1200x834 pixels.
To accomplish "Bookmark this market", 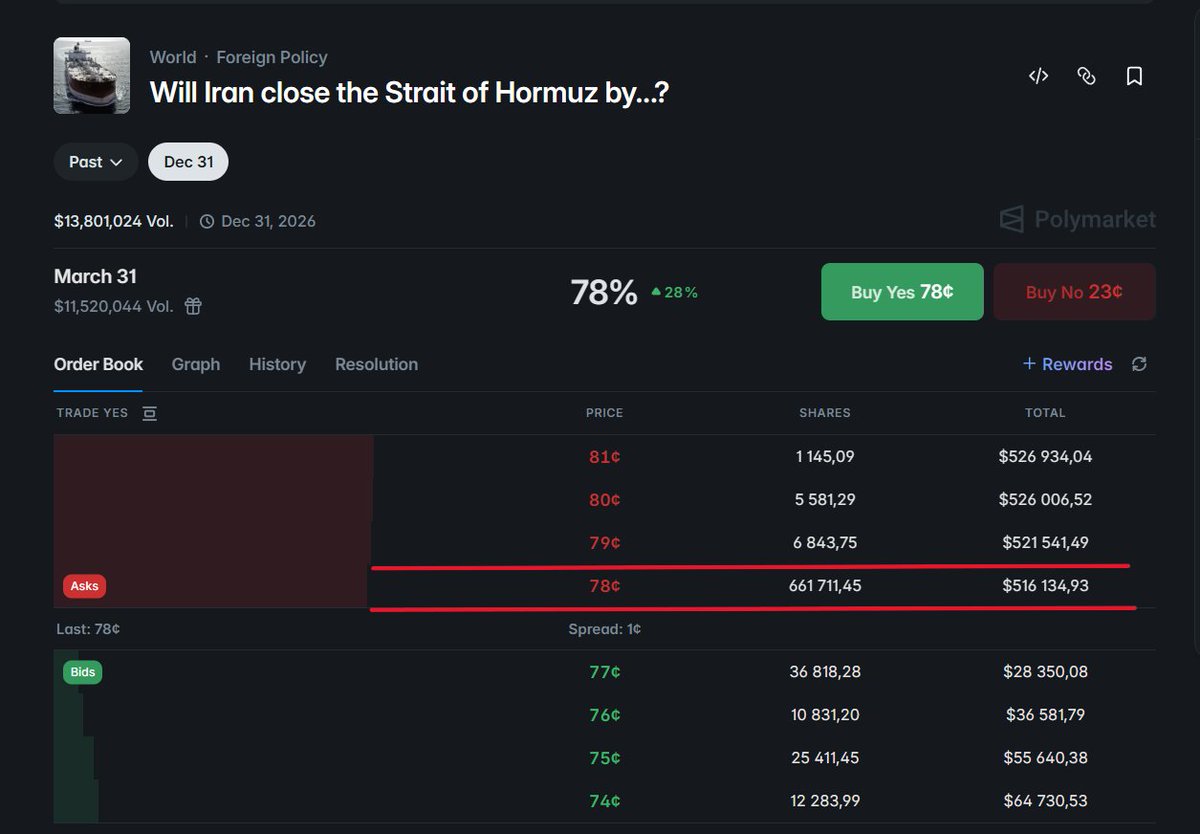I will tap(1134, 76).
